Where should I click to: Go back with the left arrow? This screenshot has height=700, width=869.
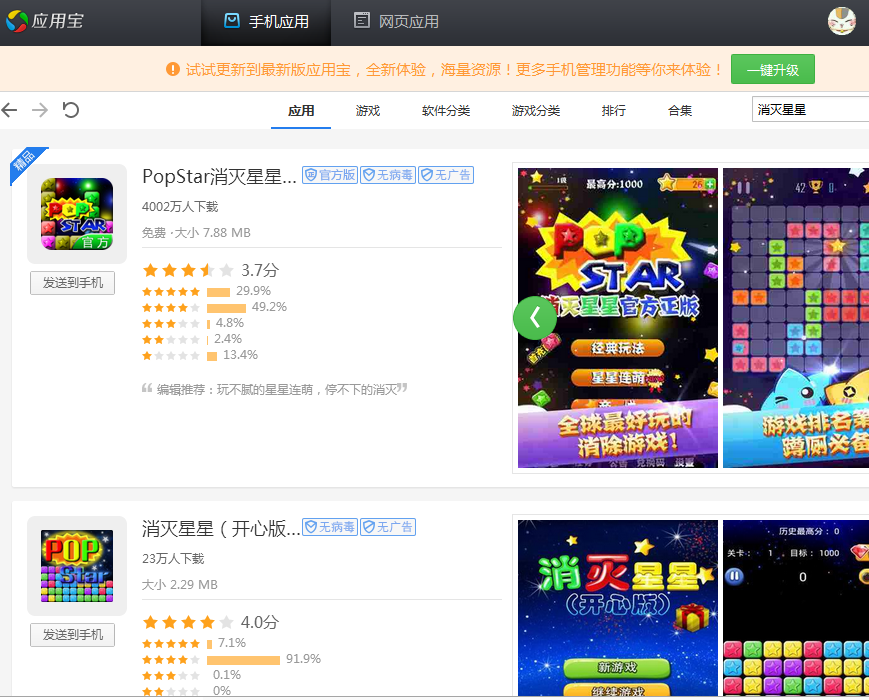point(9,110)
